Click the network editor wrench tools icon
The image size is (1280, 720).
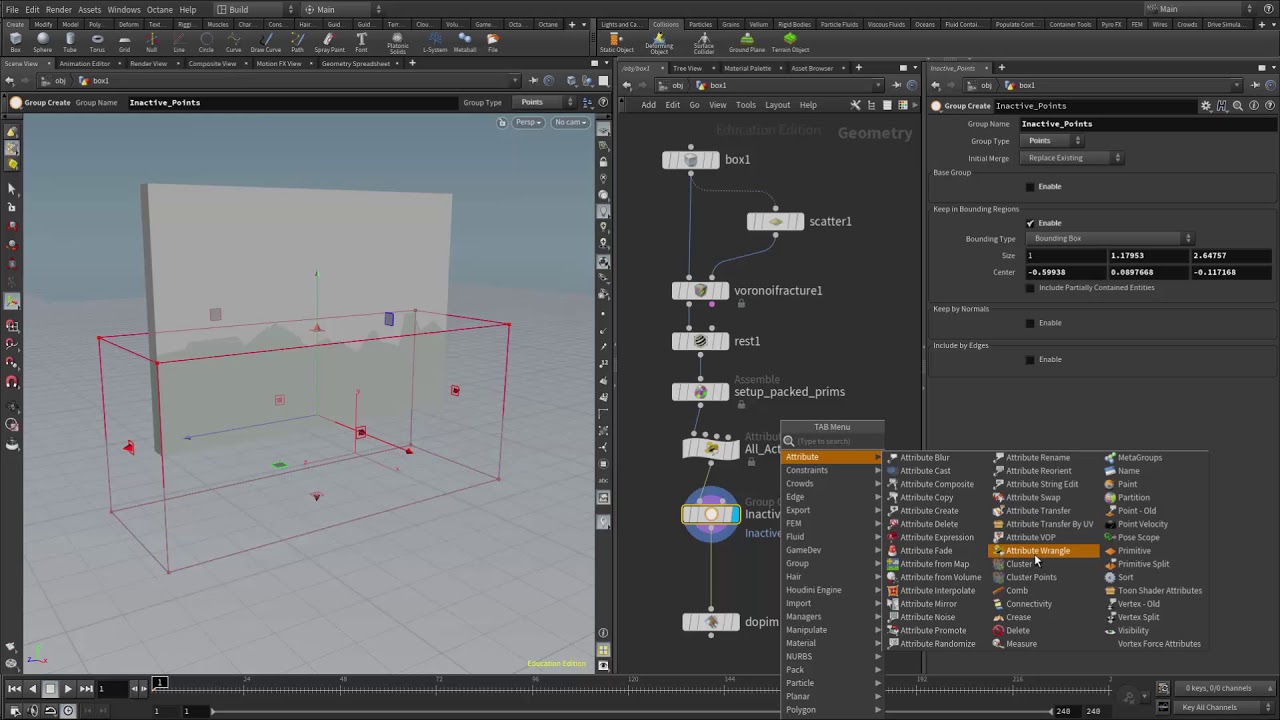855,105
